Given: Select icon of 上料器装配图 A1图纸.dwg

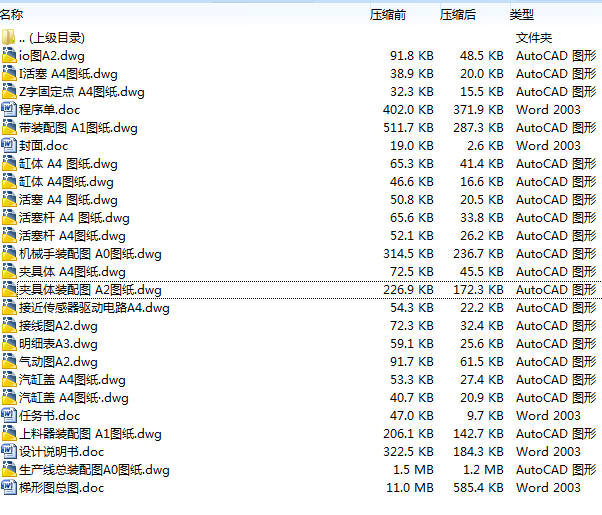Looking at the screenshot, I should click(9, 434).
